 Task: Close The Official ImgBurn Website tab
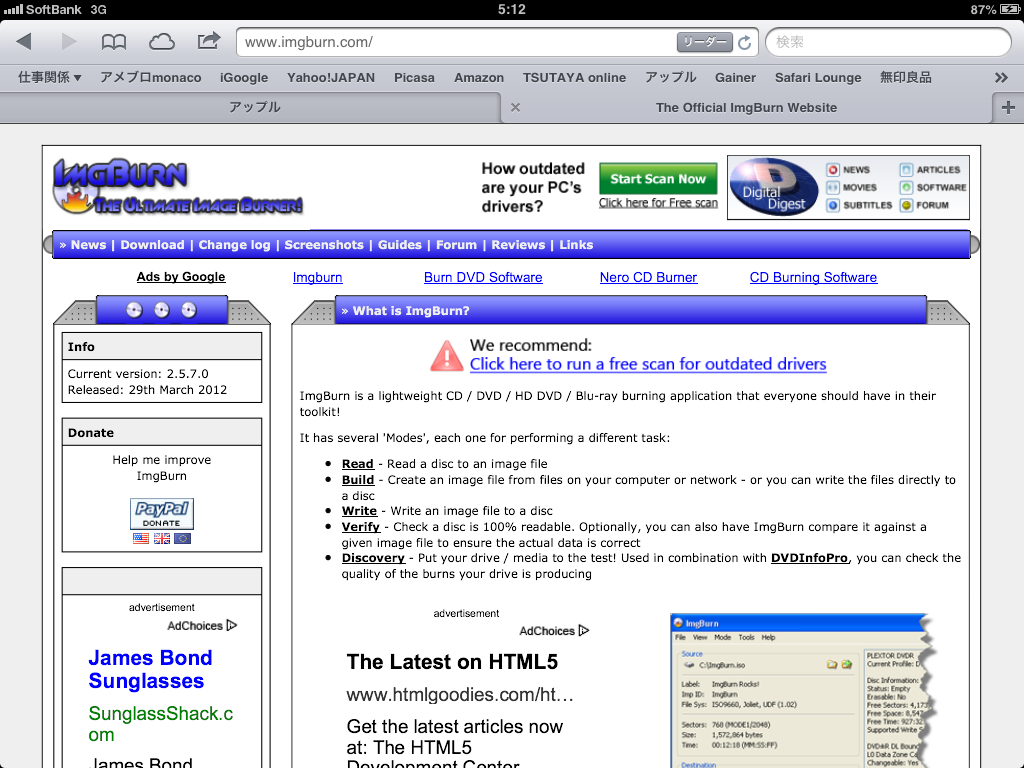coord(515,107)
